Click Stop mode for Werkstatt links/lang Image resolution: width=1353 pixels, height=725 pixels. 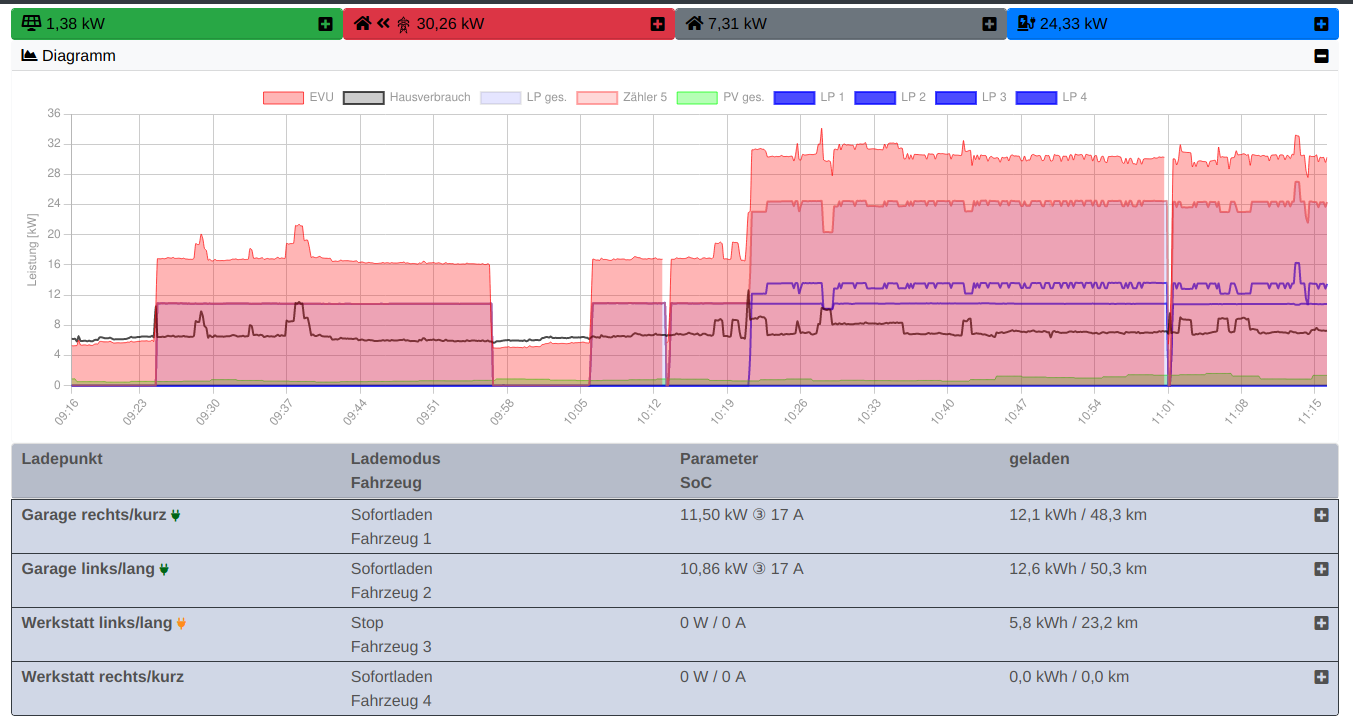(367, 623)
